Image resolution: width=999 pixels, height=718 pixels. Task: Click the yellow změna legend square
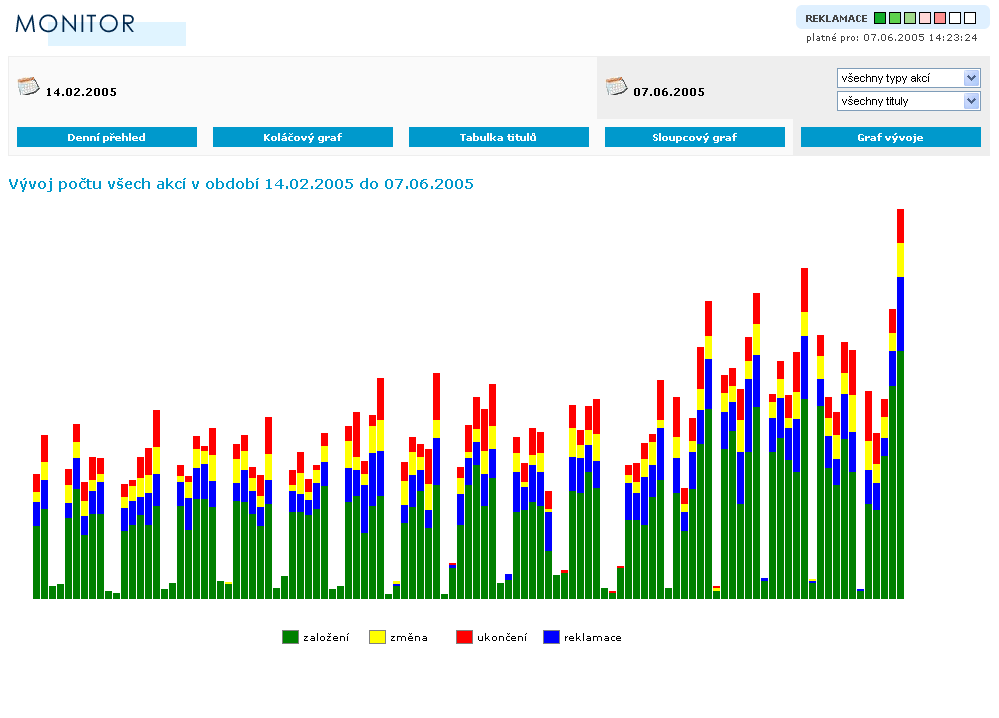click(x=377, y=637)
